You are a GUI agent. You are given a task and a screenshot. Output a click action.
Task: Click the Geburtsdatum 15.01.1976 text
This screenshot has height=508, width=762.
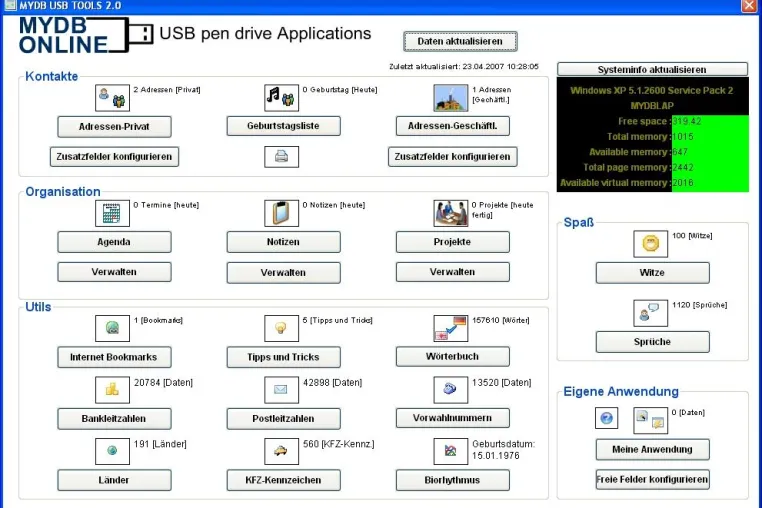pyautogui.click(x=503, y=450)
